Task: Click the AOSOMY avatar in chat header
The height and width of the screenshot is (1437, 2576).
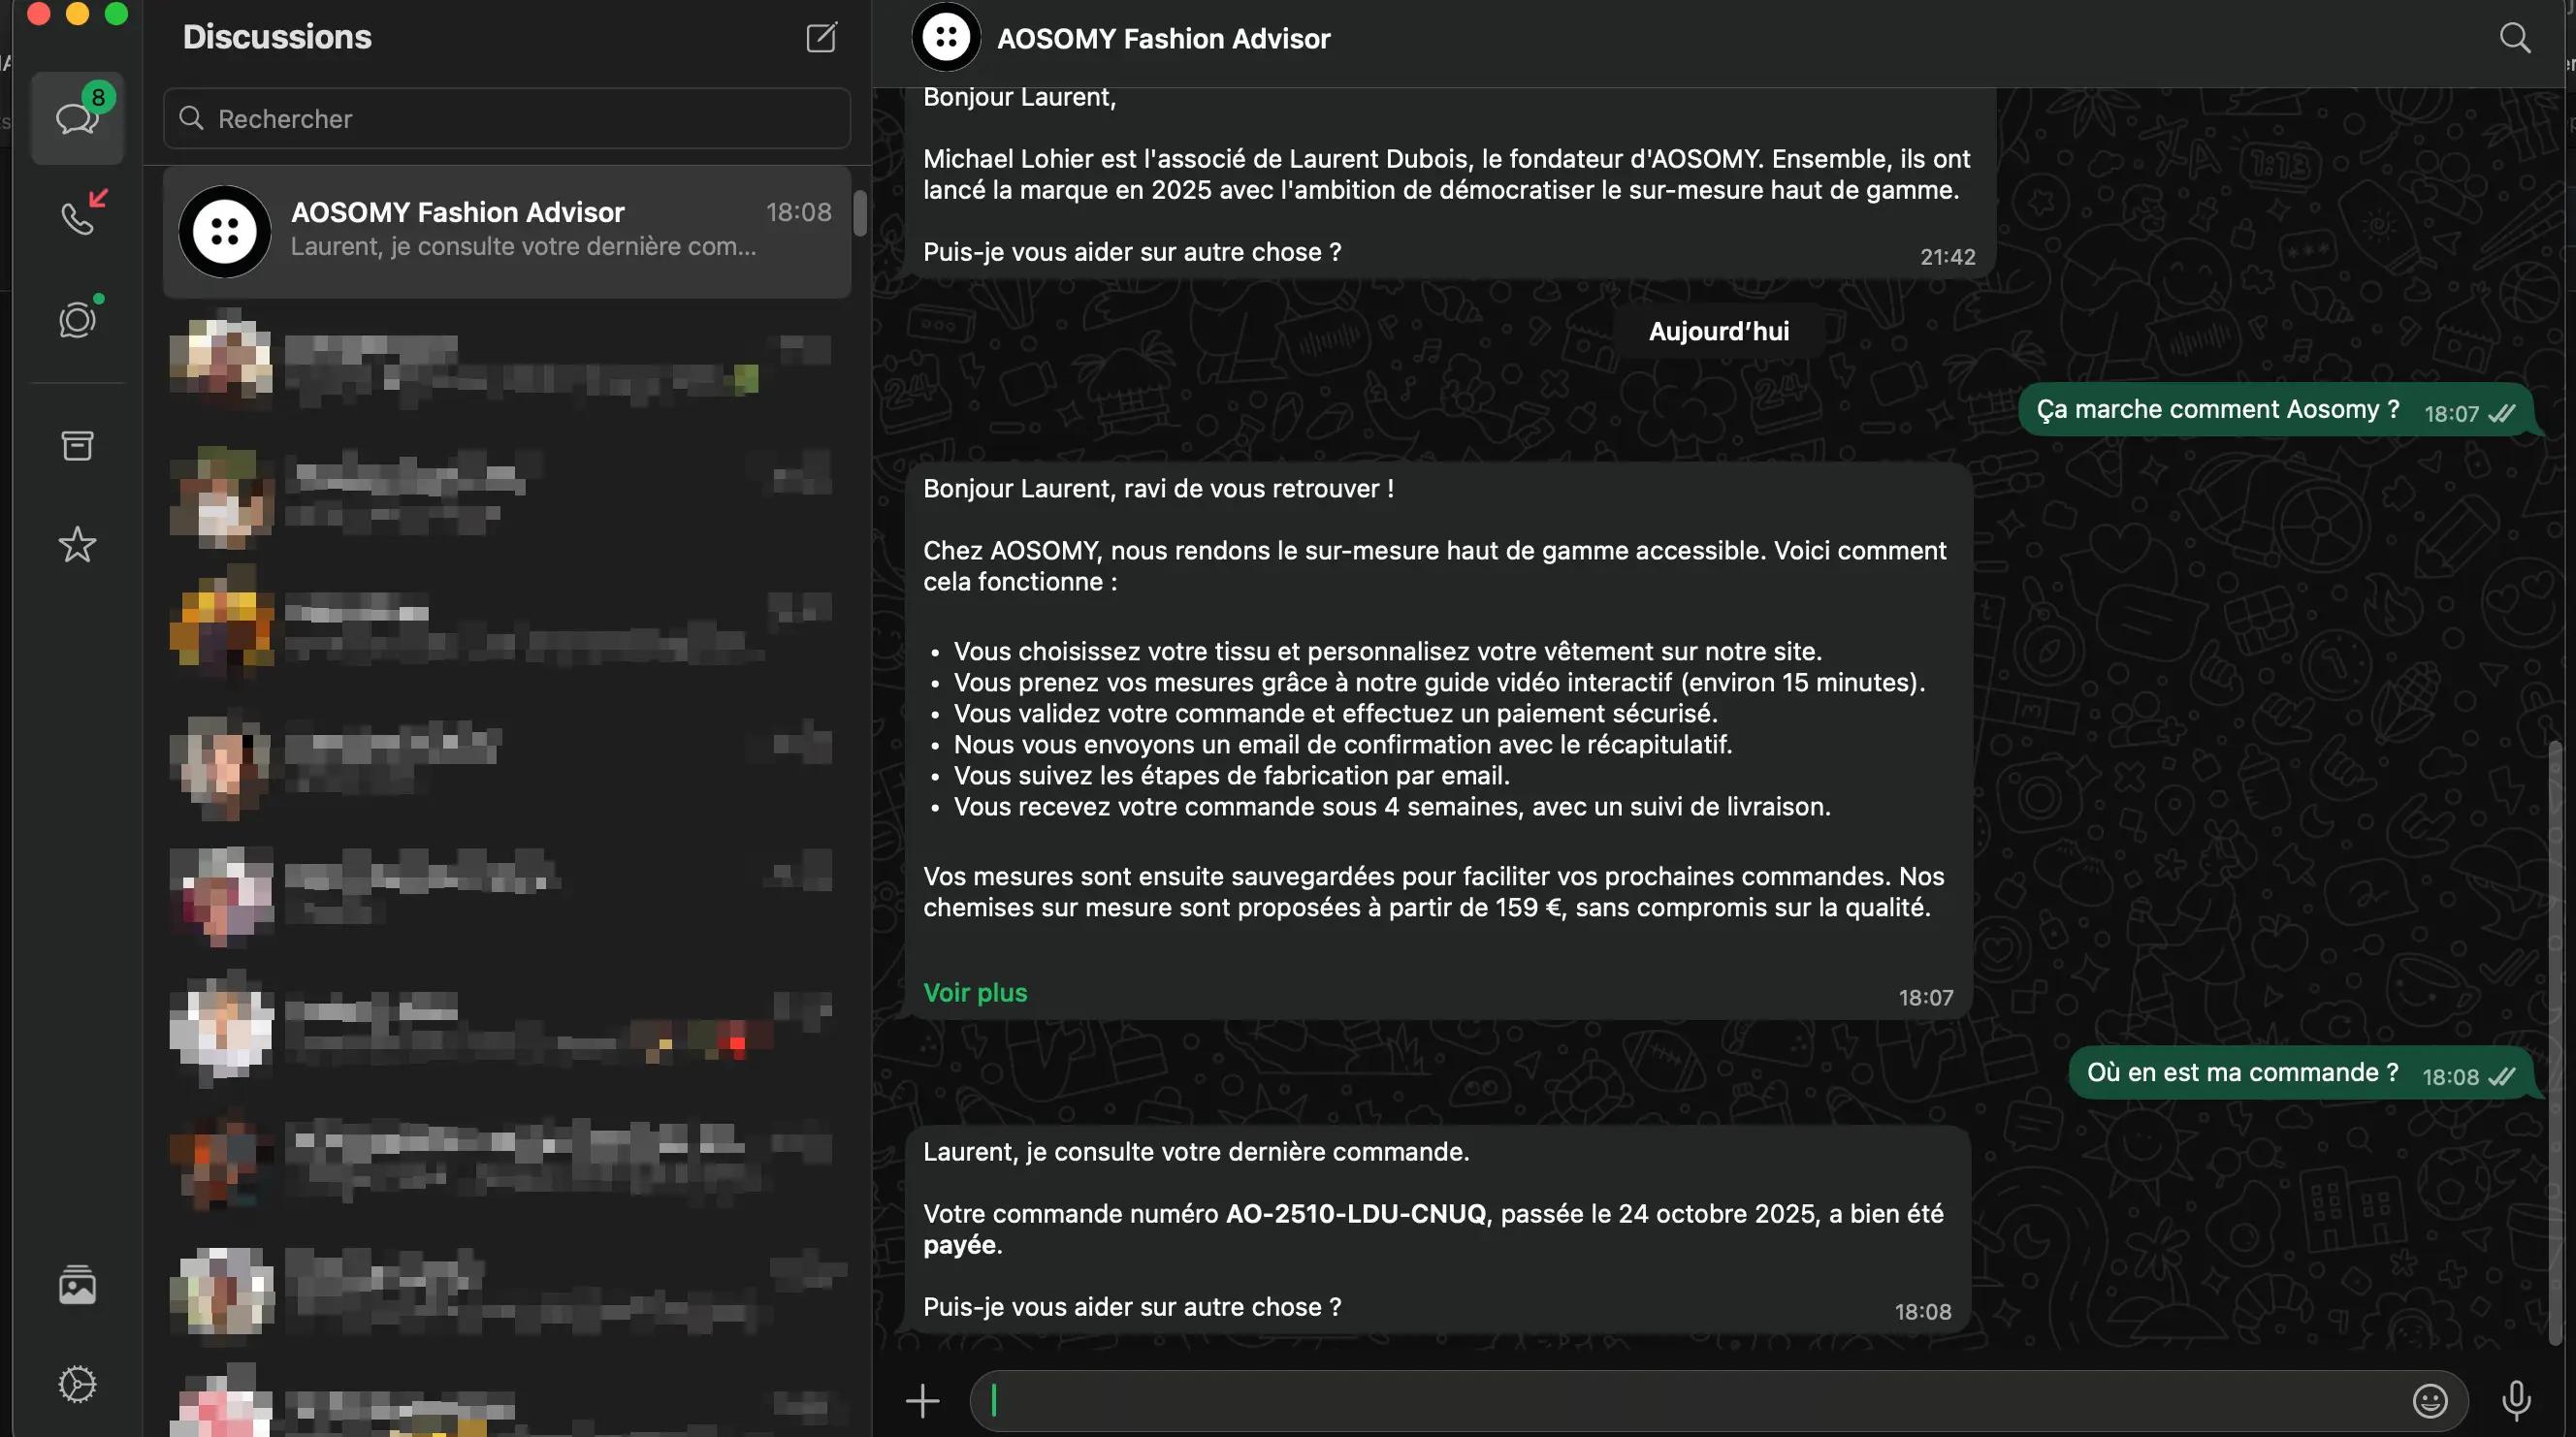Action: coord(945,38)
